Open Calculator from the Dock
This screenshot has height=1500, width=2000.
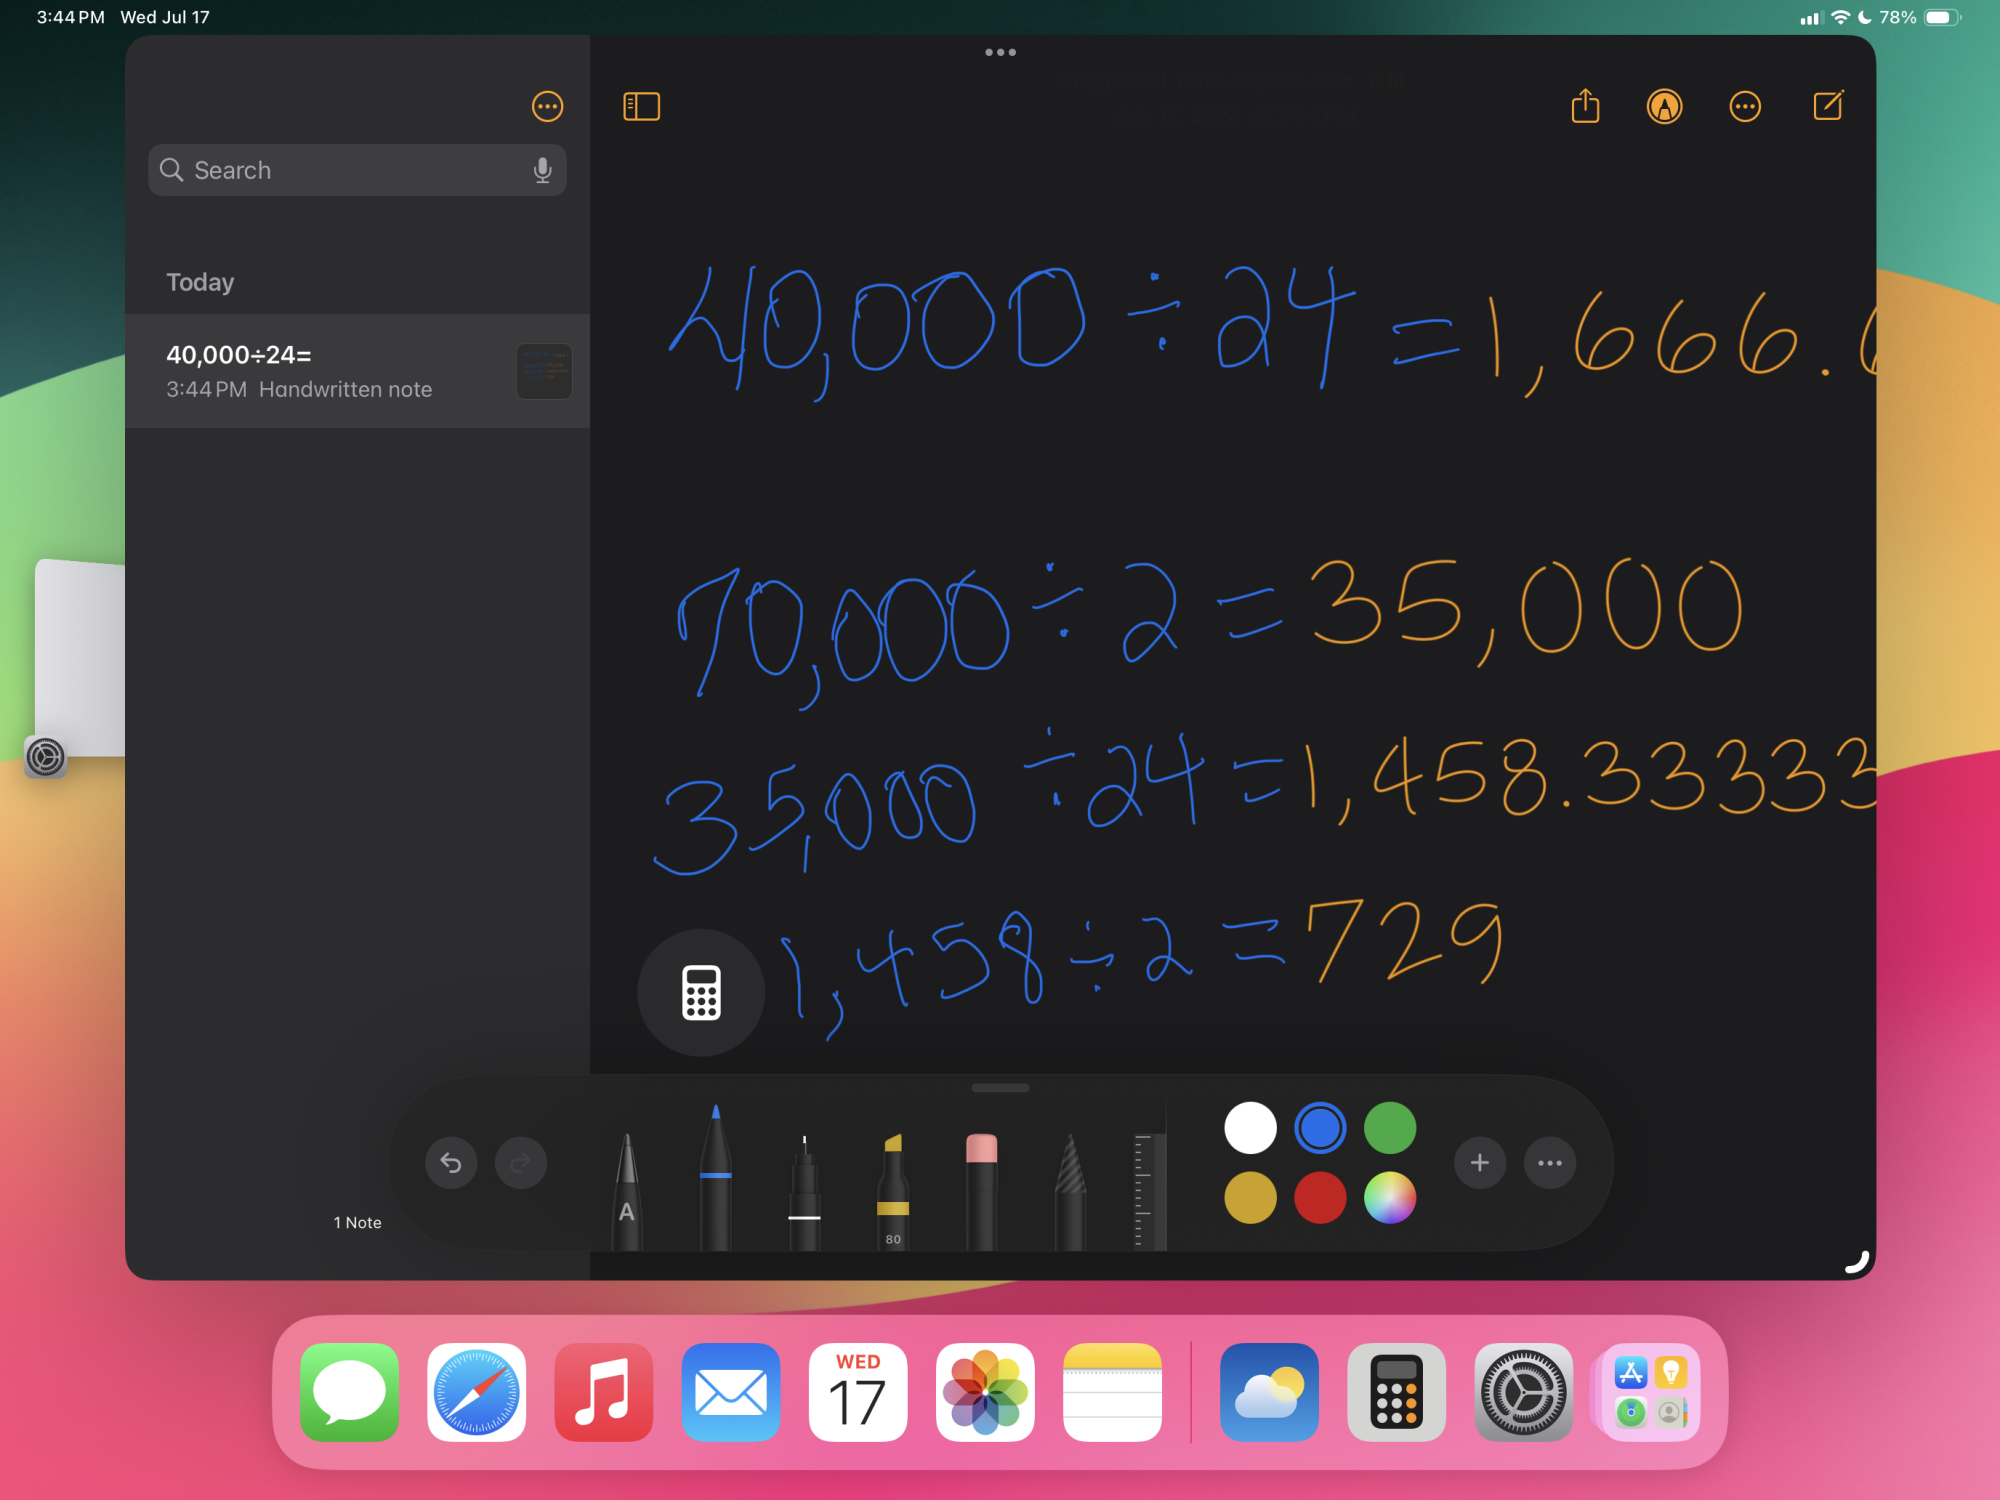click(x=1396, y=1392)
